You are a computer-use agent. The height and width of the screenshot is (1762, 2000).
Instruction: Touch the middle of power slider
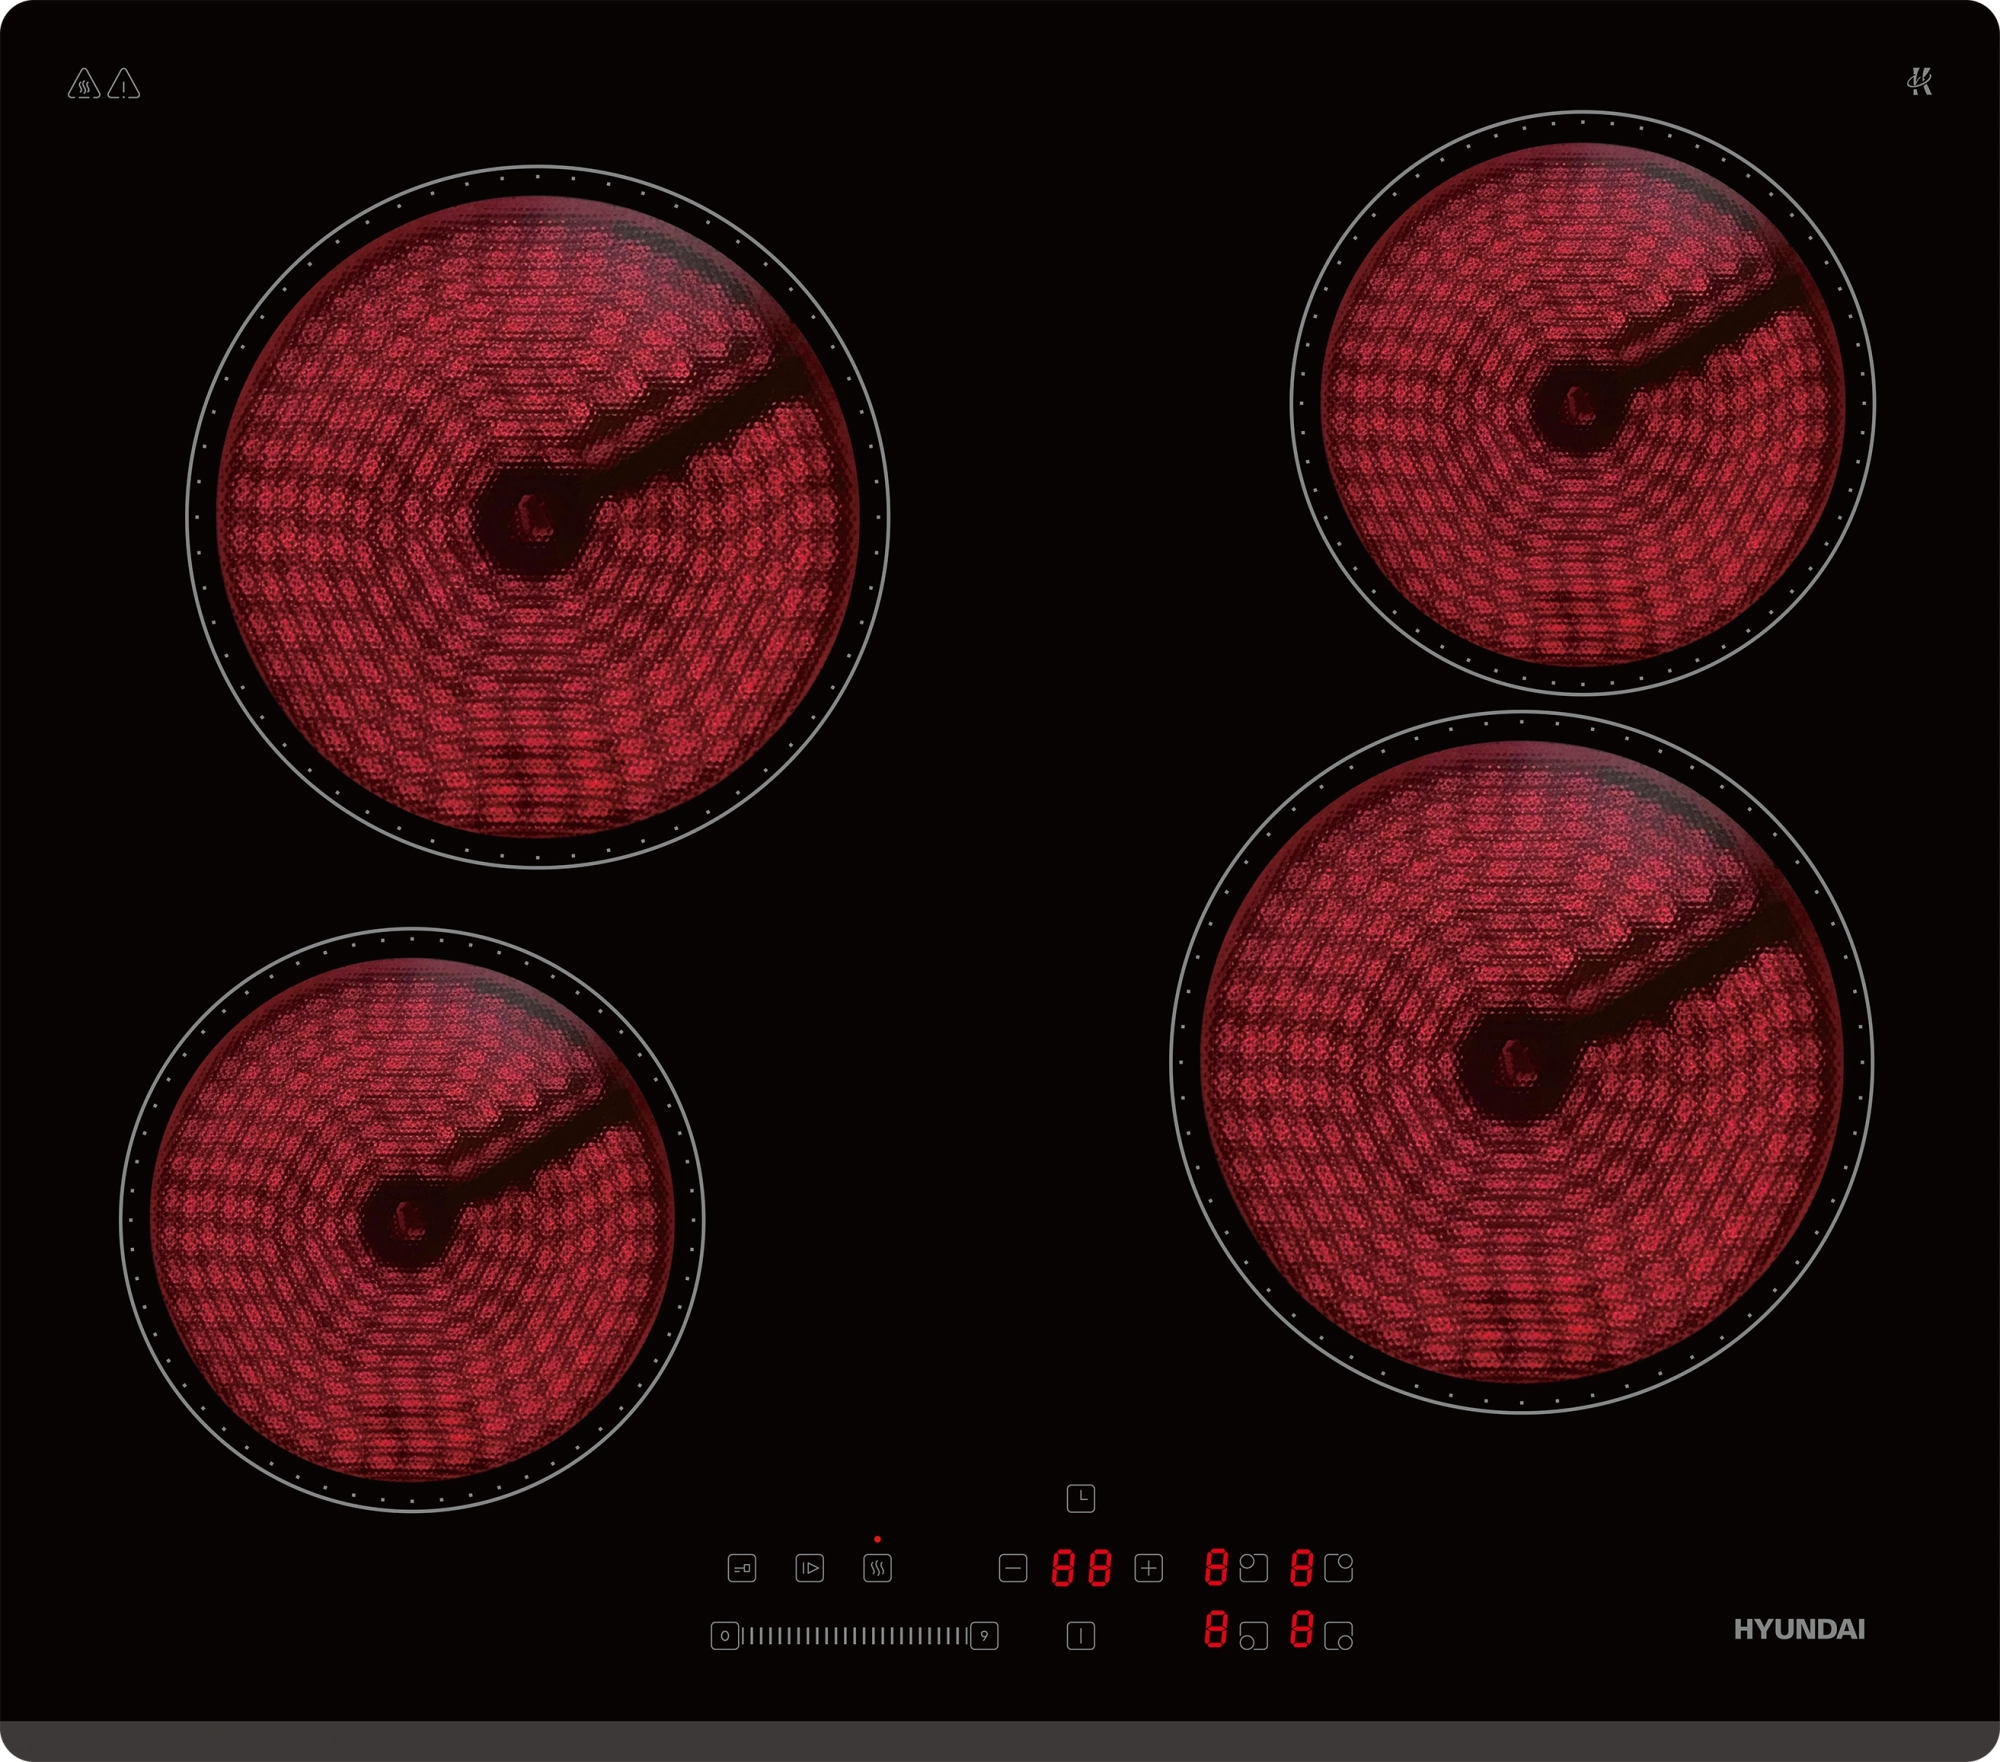pyautogui.click(x=854, y=1636)
